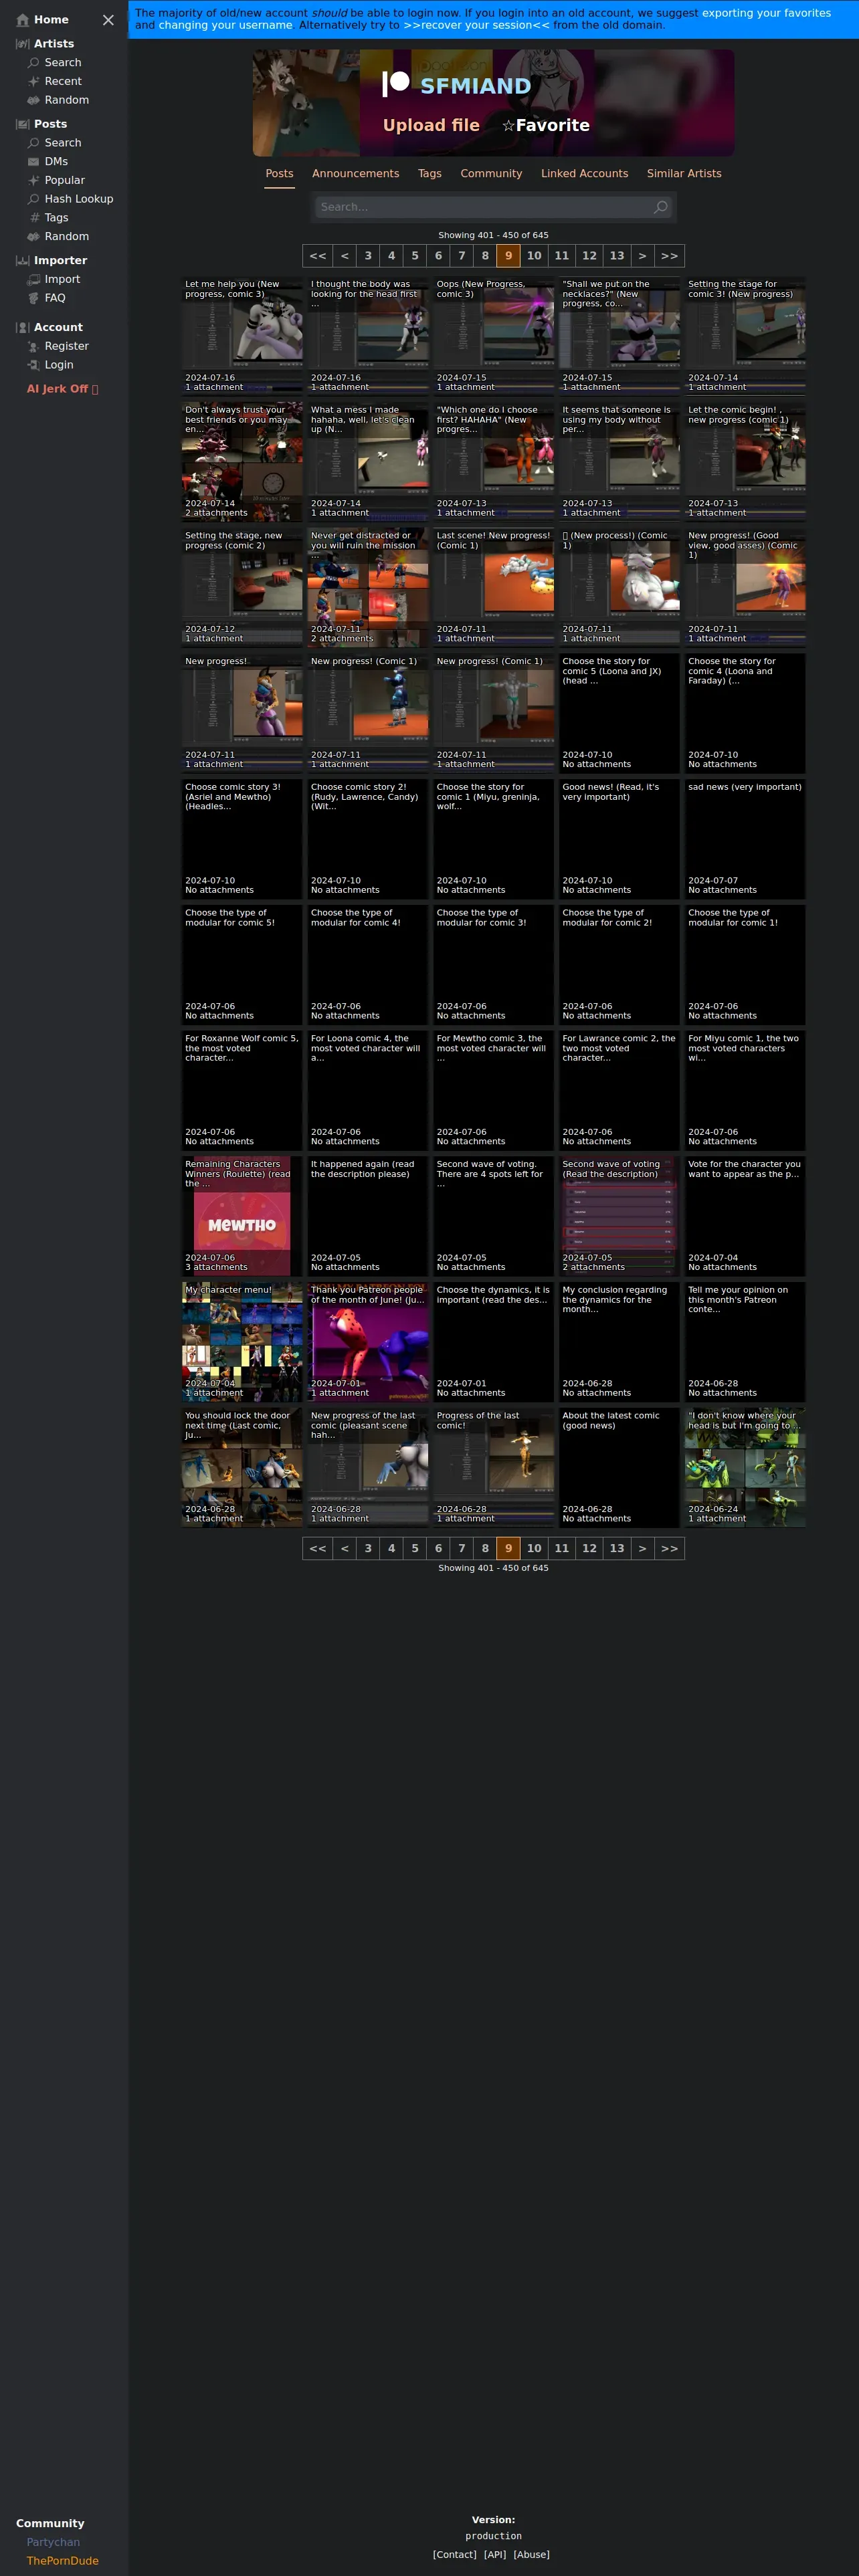Select page 10 in pagination above the posts
The width and height of the screenshot is (859, 2576).
tap(534, 256)
